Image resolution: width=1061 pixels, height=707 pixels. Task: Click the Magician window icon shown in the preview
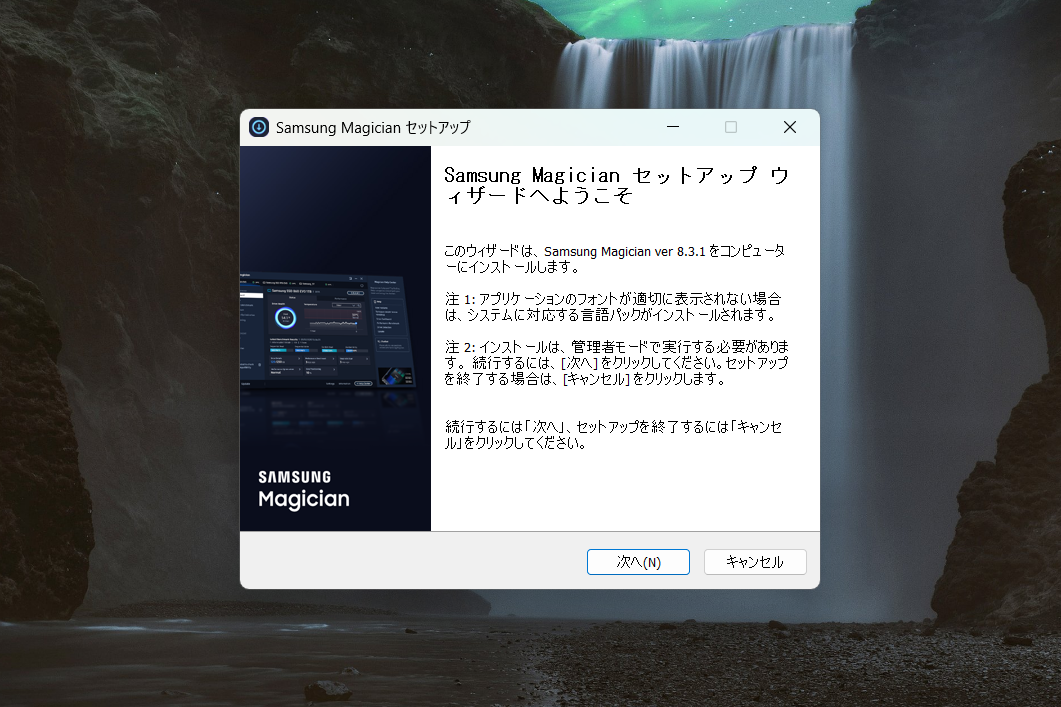click(x=269, y=291)
